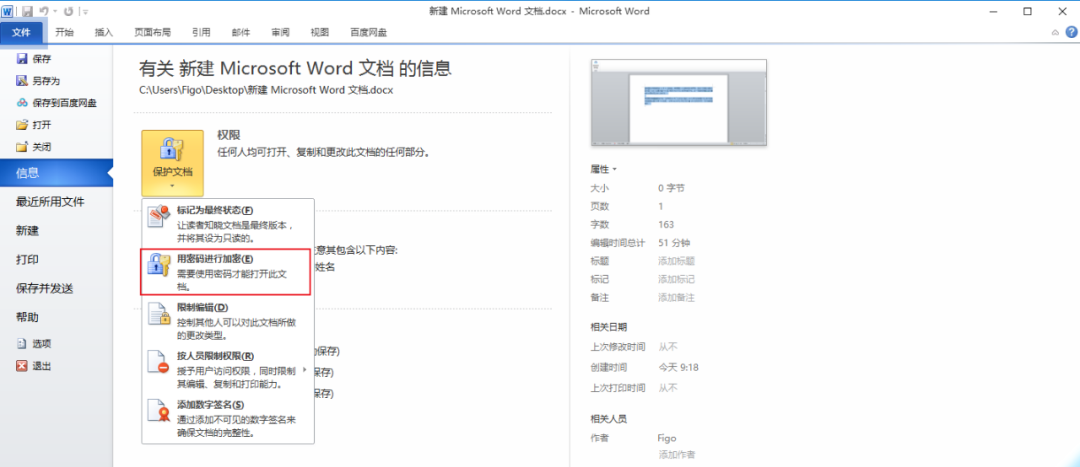Click the 保存 disk icon in sidebar

point(22,59)
